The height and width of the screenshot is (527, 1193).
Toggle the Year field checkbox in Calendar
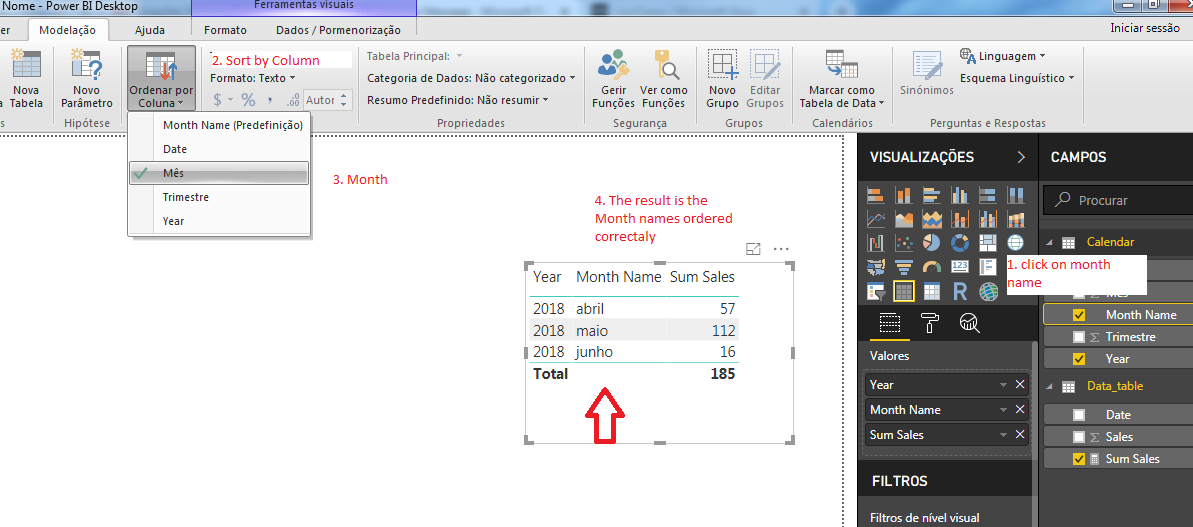[1079, 359]
